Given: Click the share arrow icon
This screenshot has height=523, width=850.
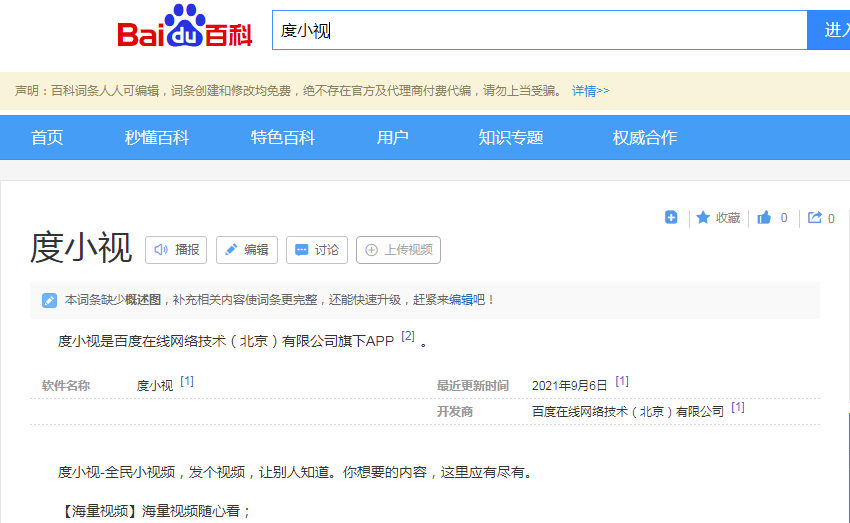Looking at the screenshot, I should [815, 217].
